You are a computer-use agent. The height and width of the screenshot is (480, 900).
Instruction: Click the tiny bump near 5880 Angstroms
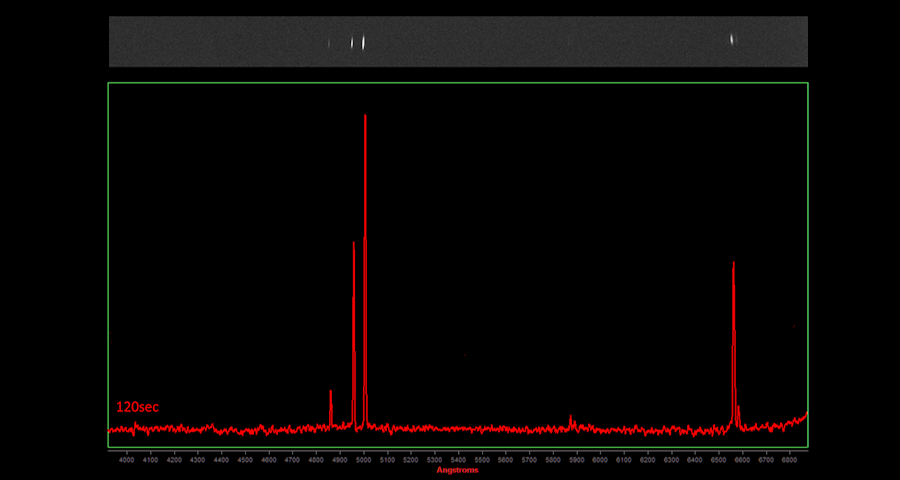click(x=571, y=420)
